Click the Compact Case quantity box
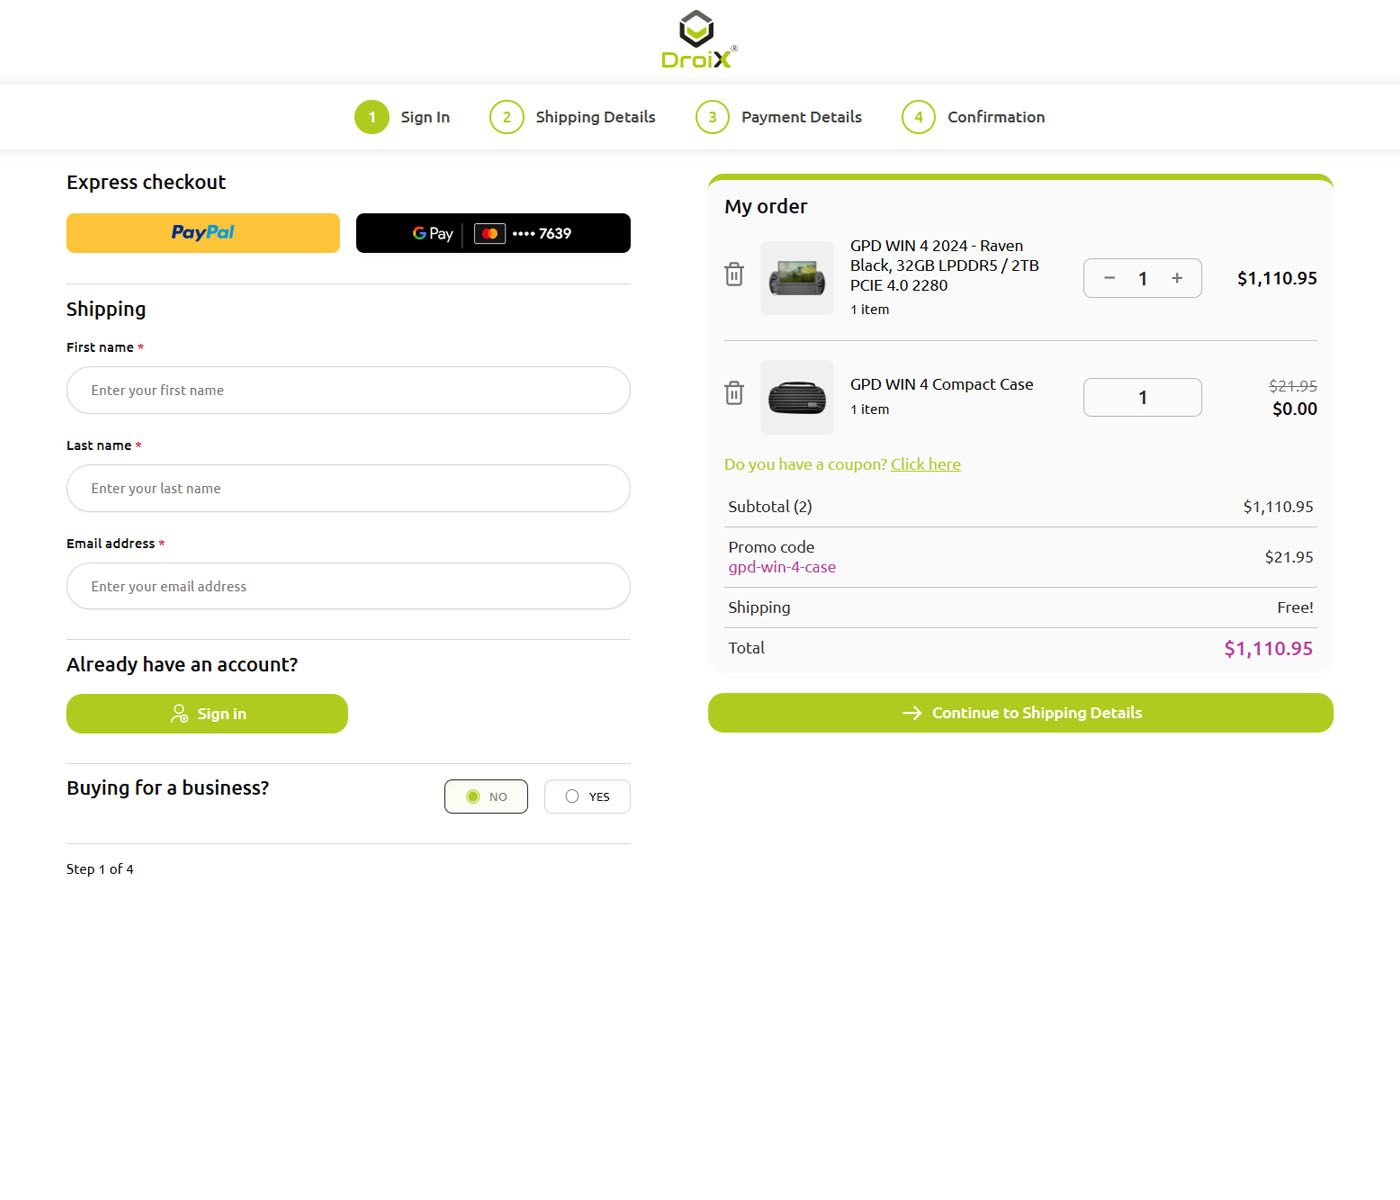 (1142, 397)
